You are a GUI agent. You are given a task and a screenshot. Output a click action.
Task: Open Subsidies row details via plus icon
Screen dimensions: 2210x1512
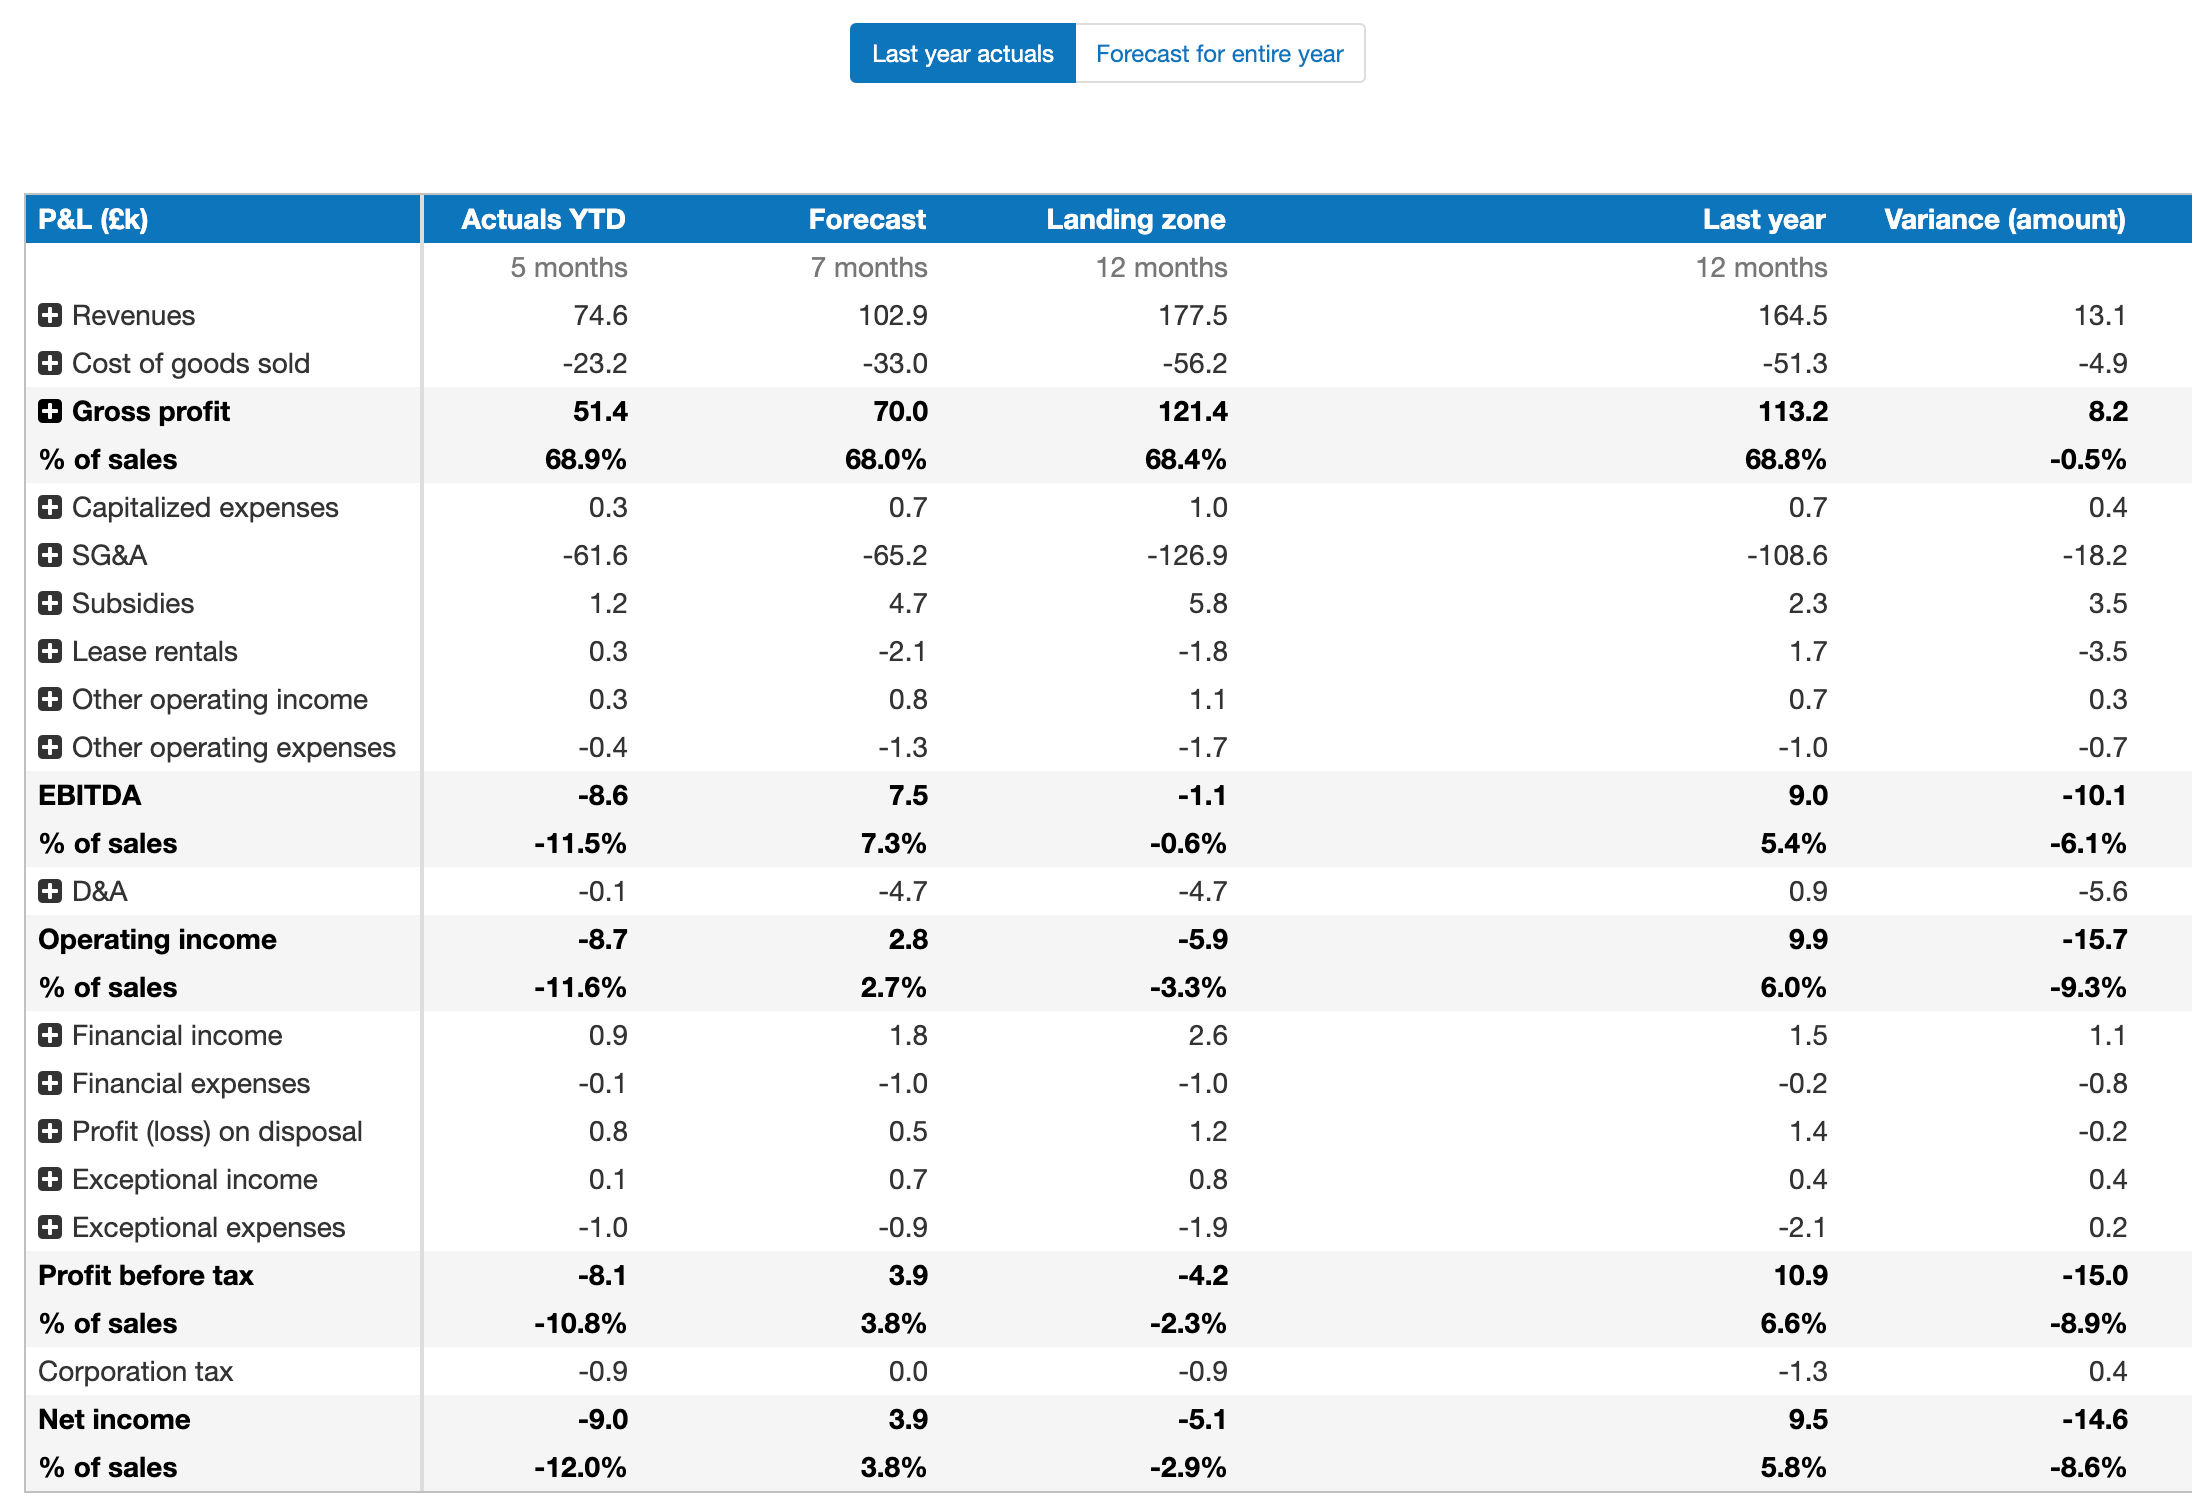pos(50,604)
